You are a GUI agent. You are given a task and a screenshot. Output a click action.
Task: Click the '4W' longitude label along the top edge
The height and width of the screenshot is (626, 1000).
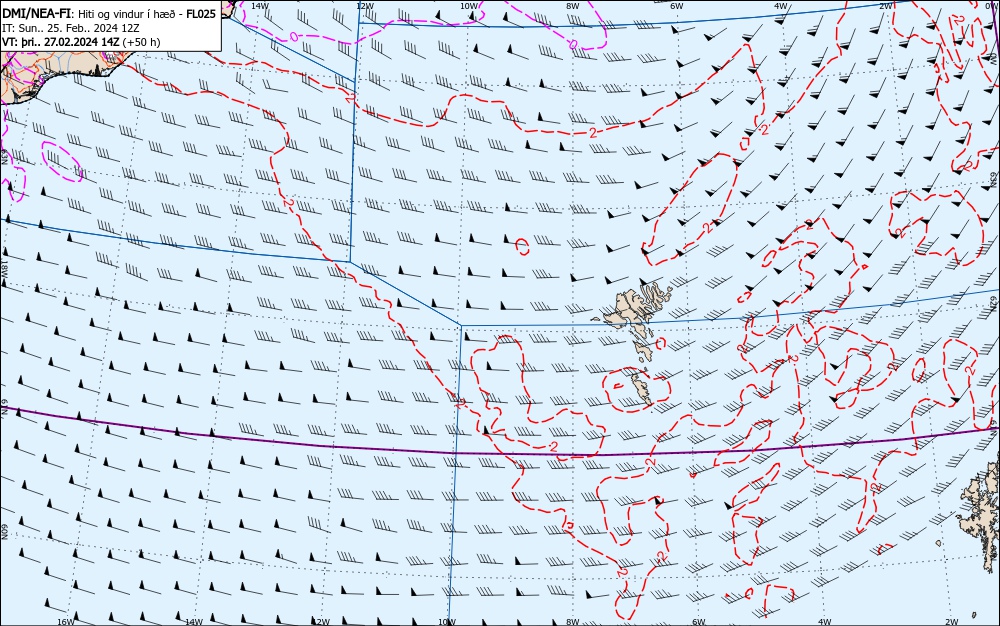[781, 6]
